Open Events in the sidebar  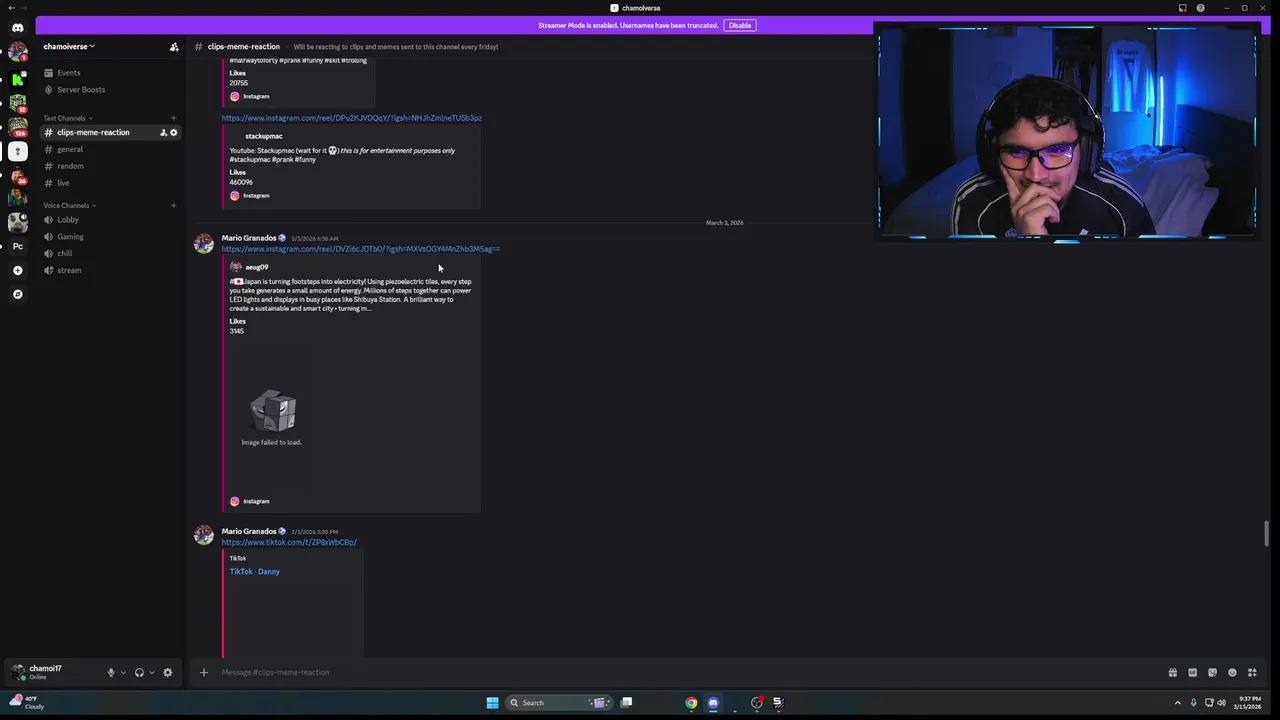(x=68, y=73)
